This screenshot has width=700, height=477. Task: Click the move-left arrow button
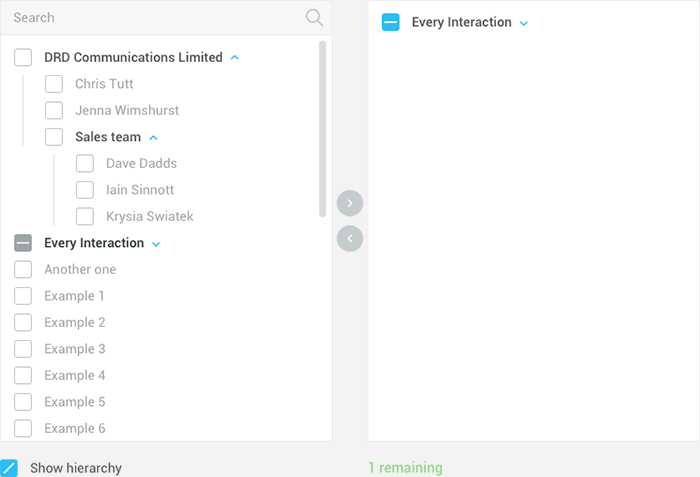350,238
